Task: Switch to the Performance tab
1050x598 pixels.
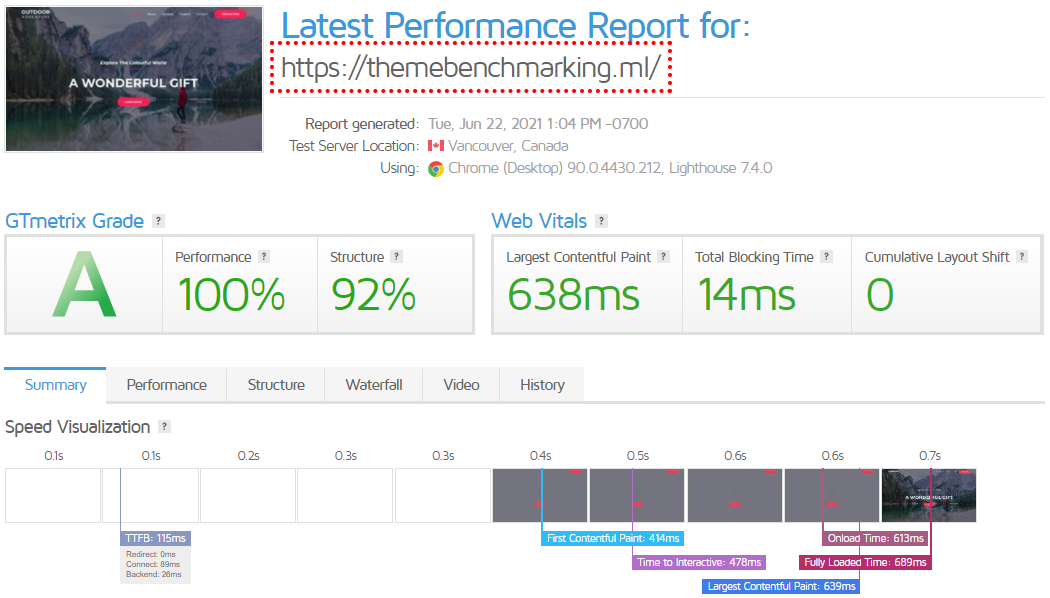Action: [x=167, y=385]
